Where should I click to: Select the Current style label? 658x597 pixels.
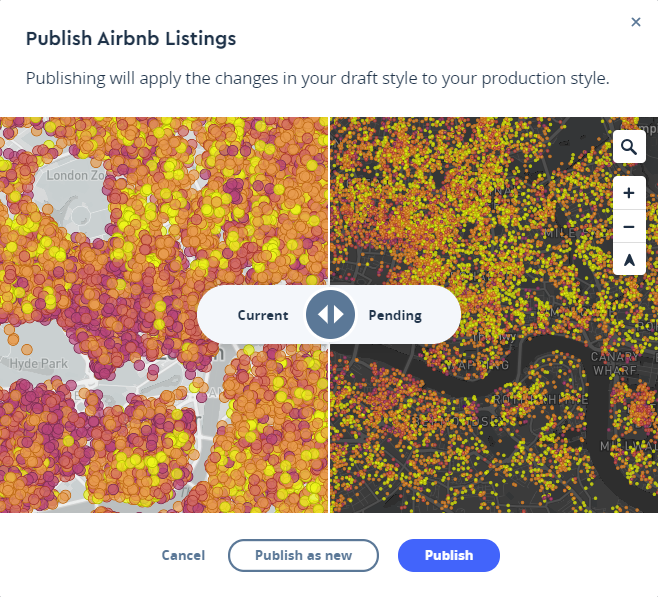(263, 315)
